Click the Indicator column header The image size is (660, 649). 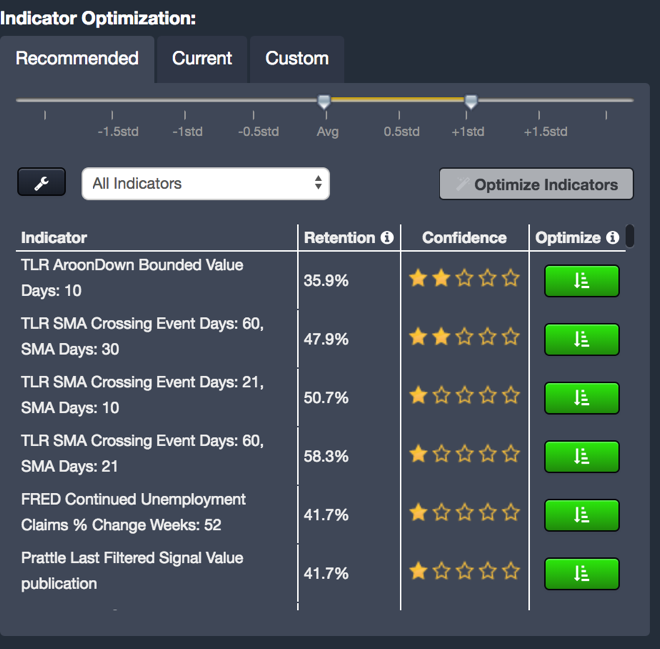(x=54, y=238)
